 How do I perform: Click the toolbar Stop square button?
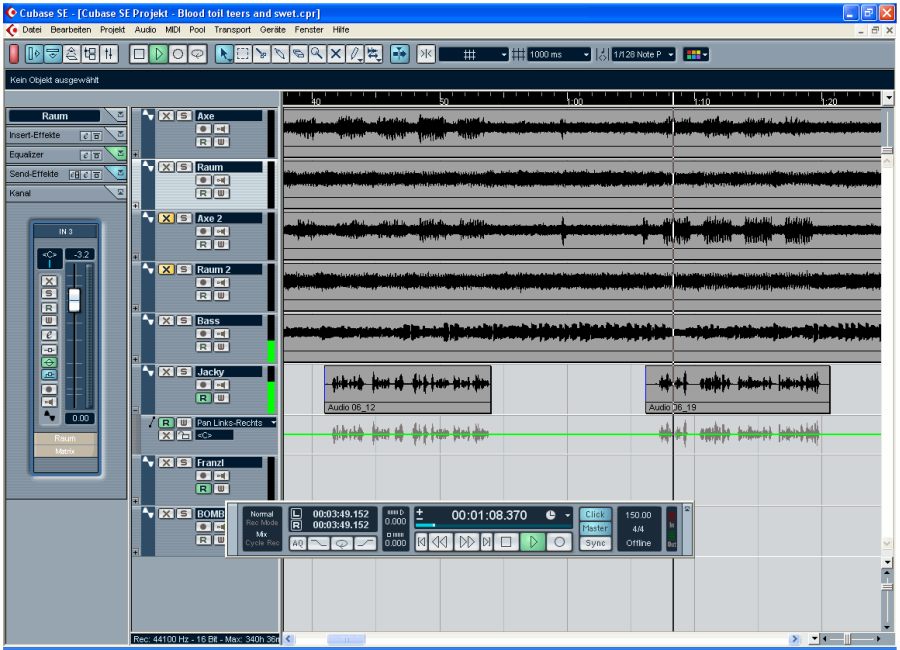tap(139, 54)
